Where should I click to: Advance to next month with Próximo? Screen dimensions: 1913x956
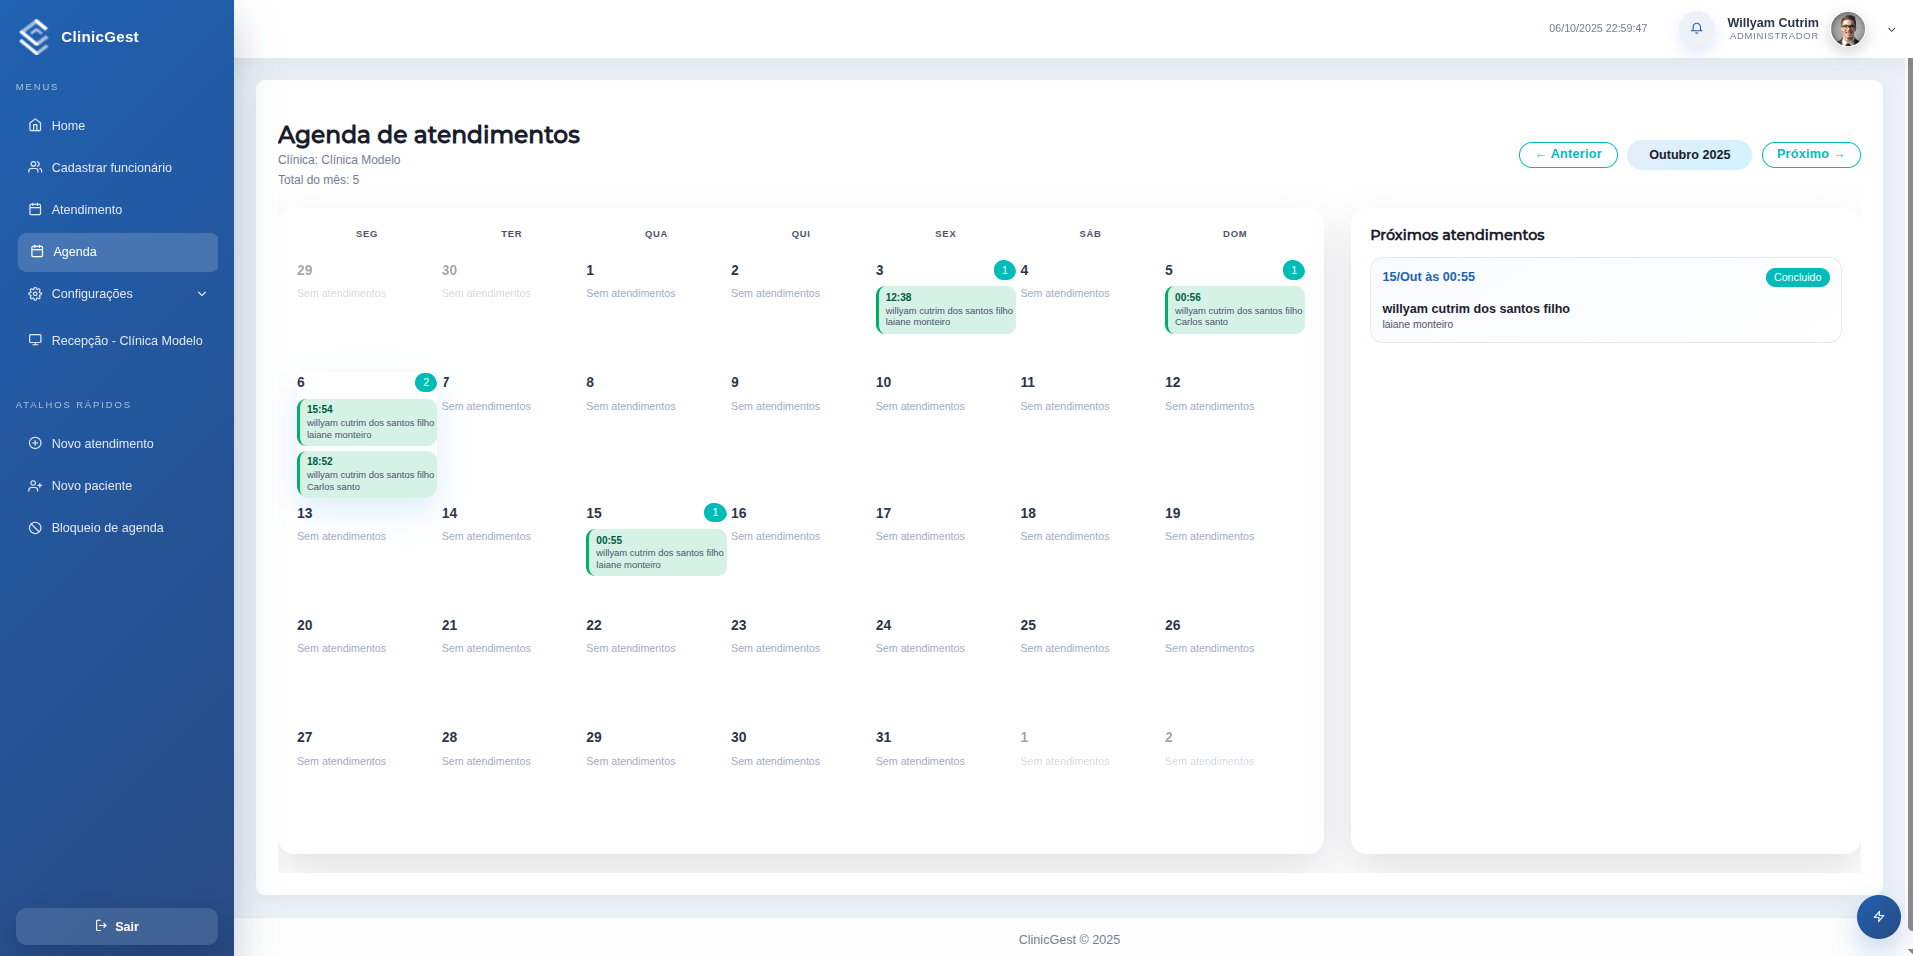click(1810, 155)
